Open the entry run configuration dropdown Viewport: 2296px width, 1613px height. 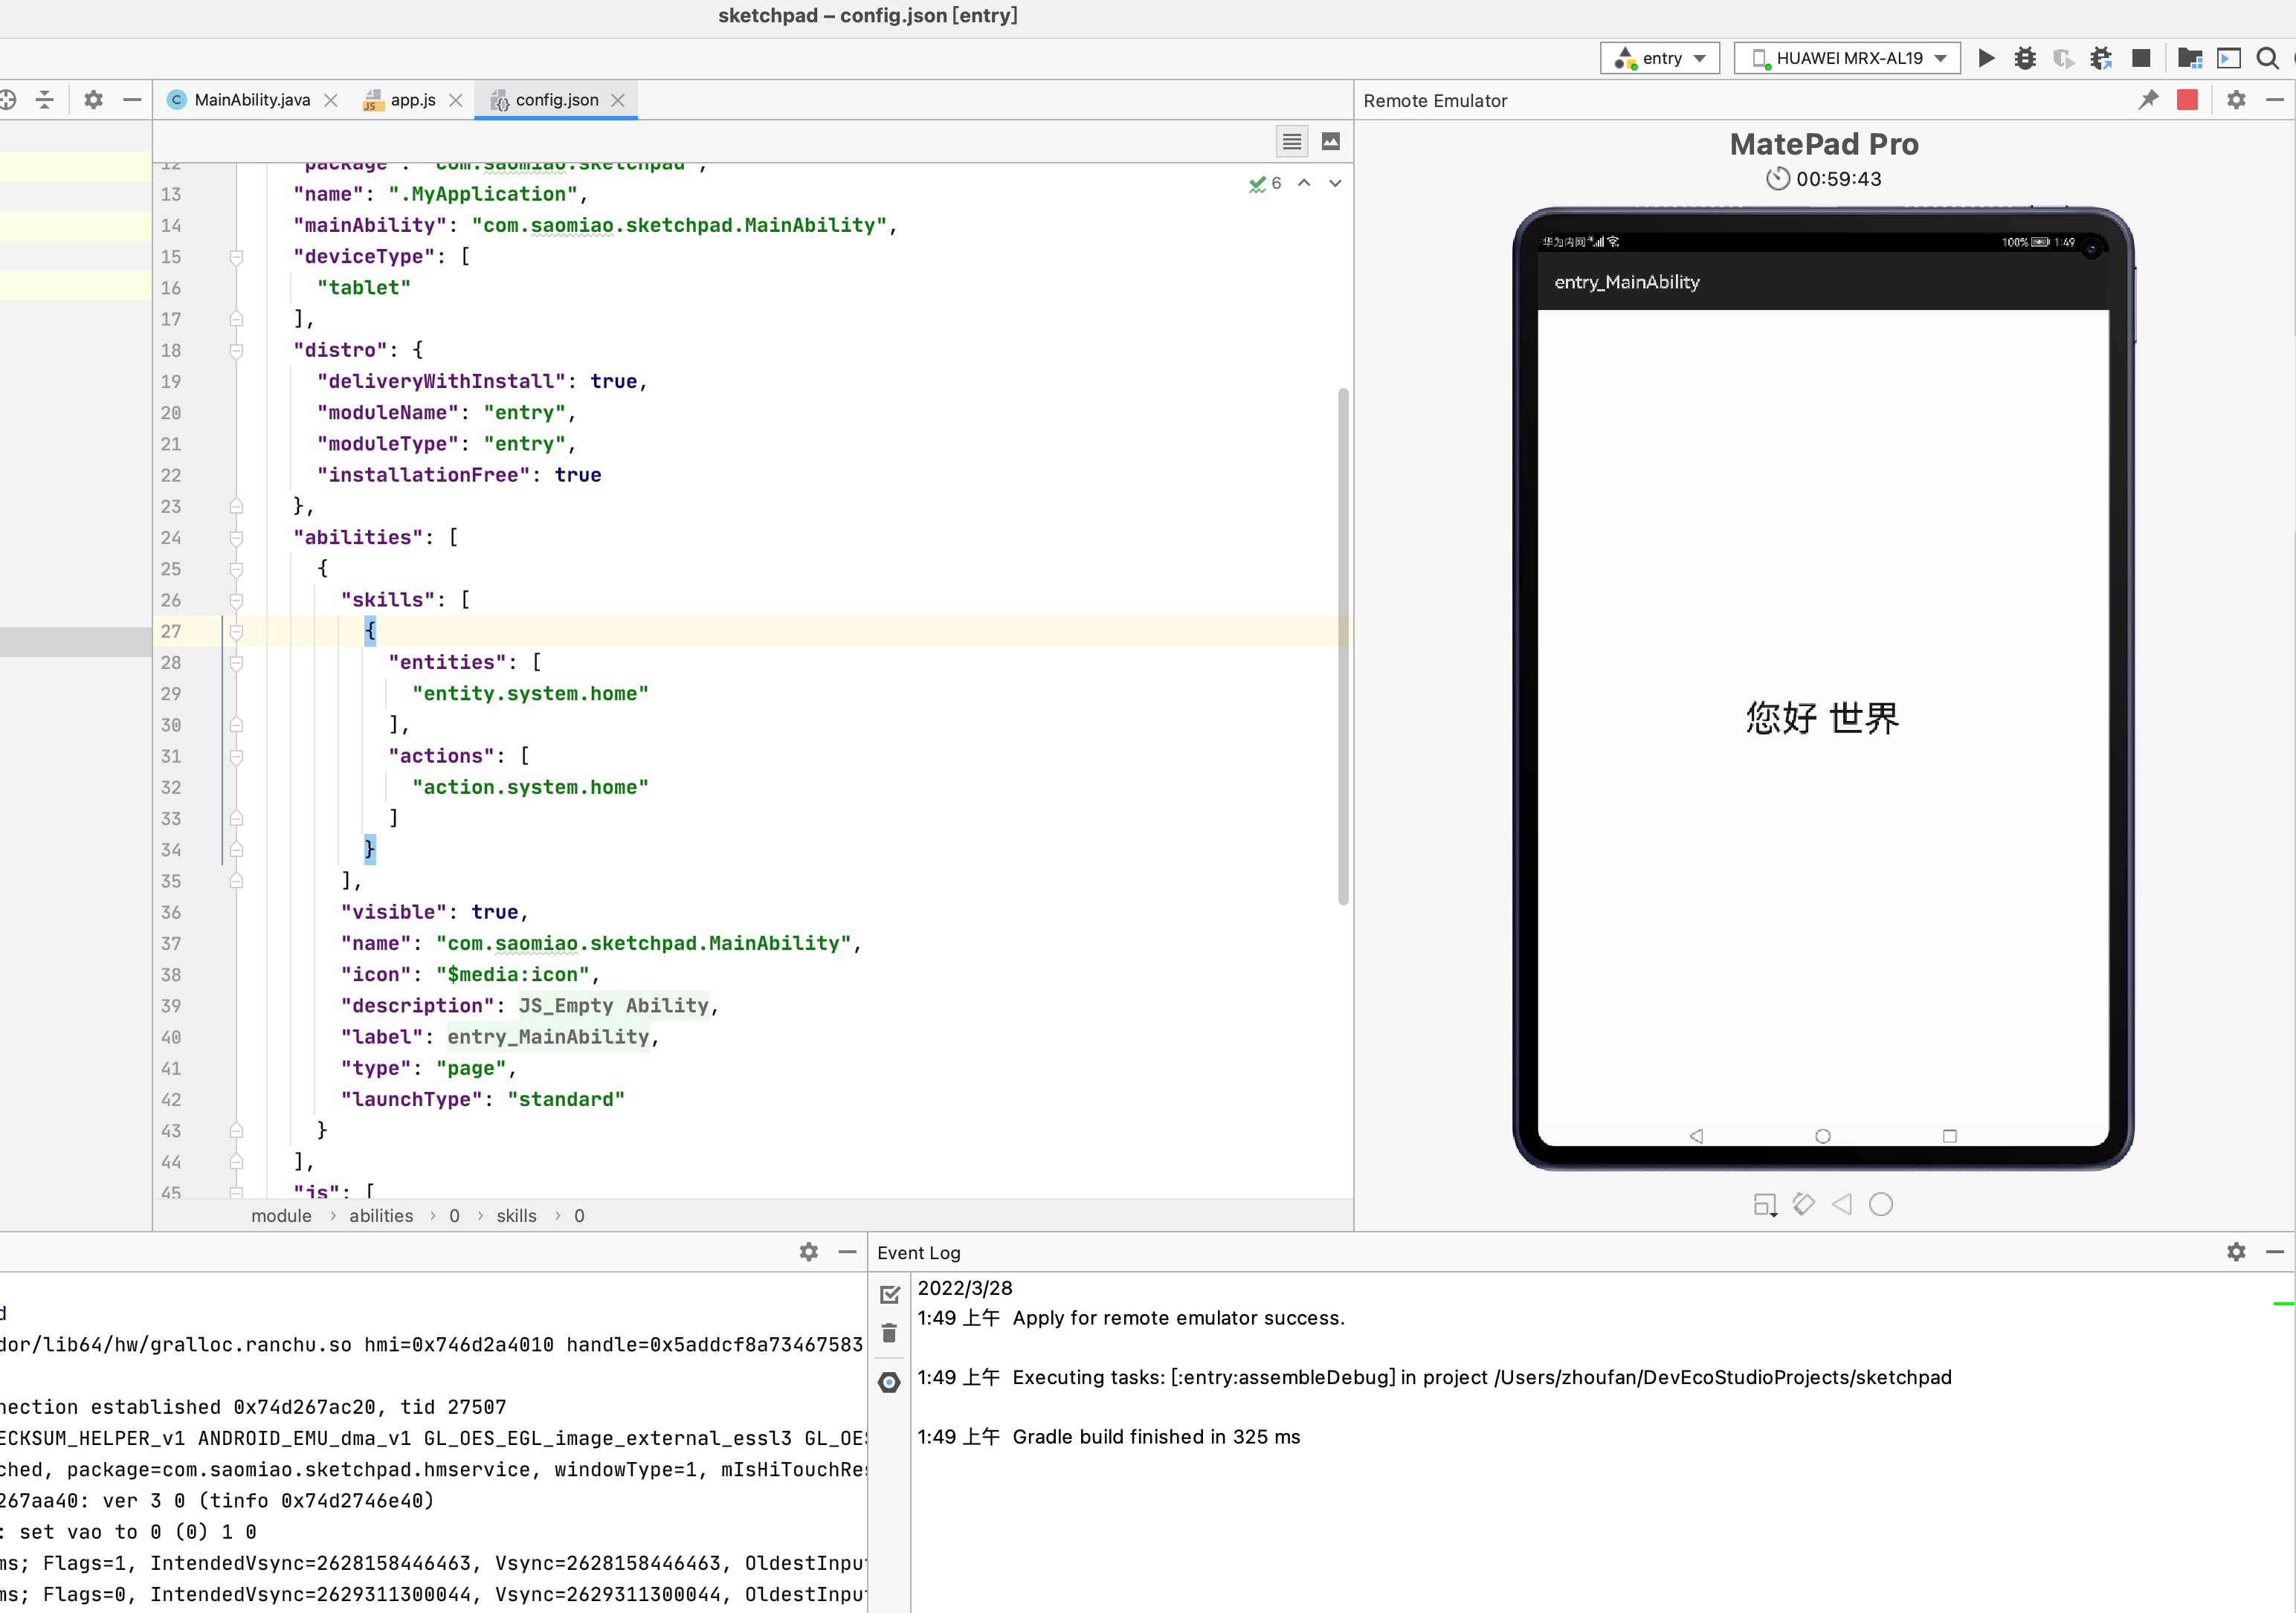click(x=1660, y=58)
